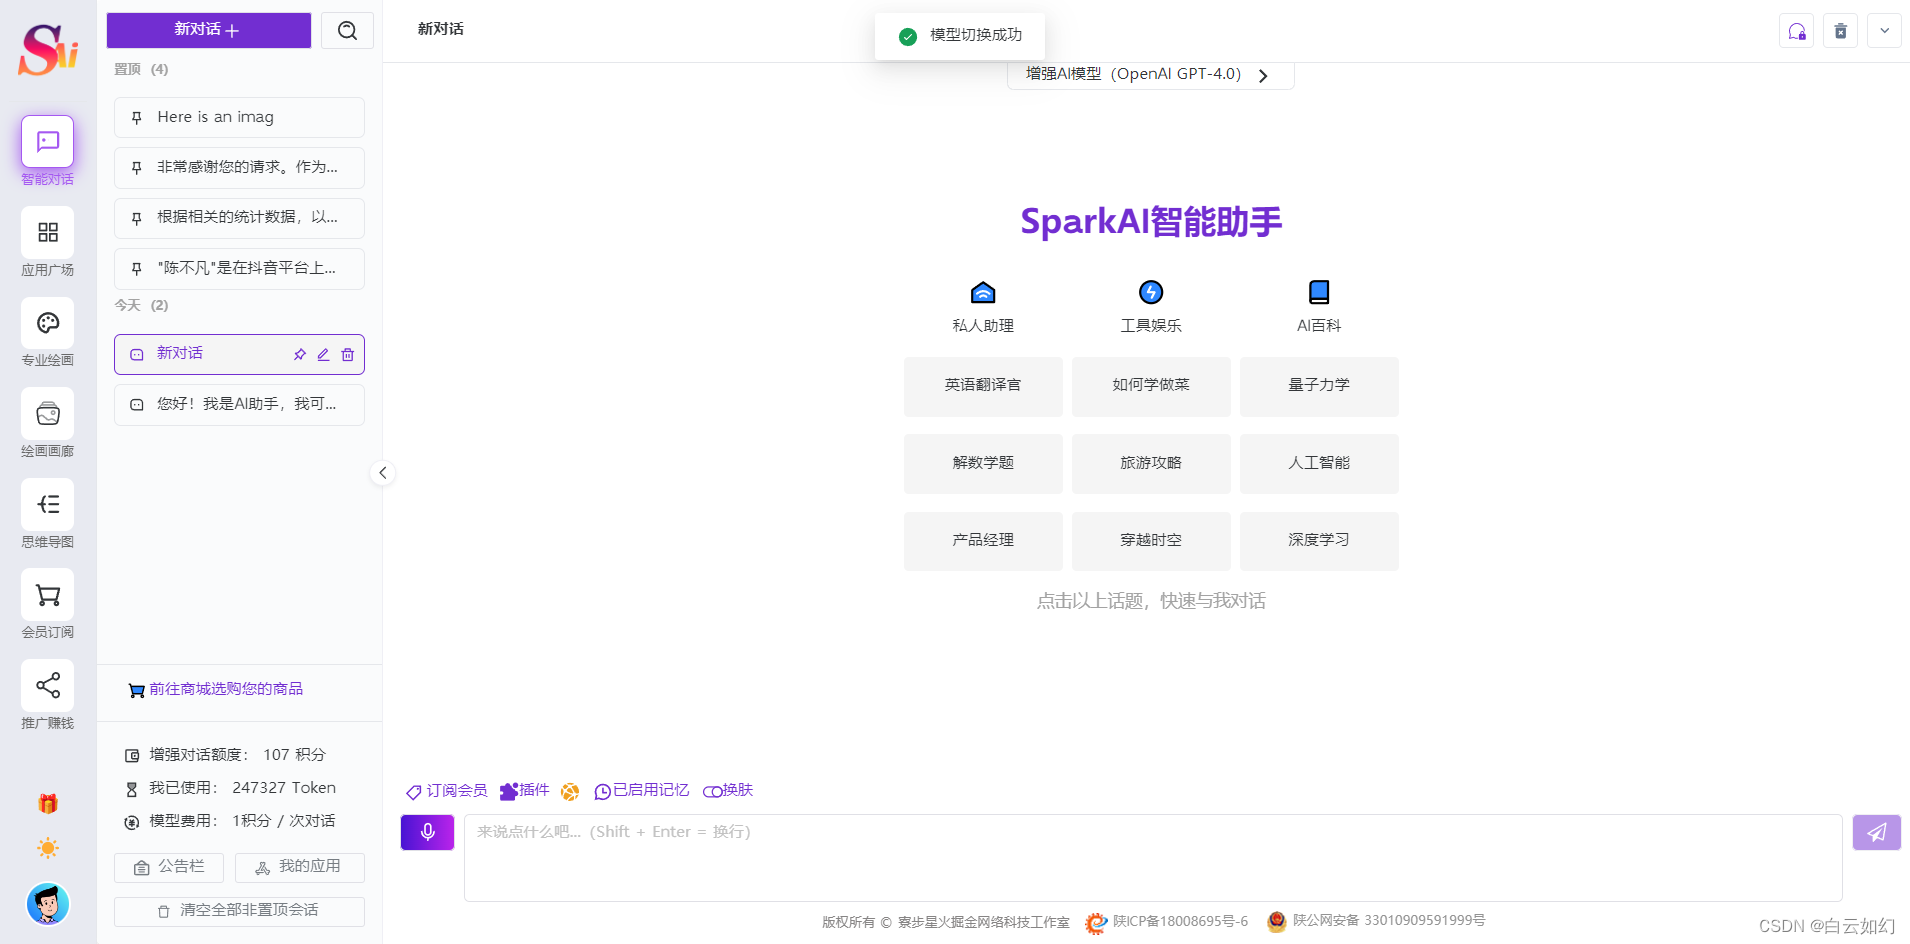Click the 旅游攻略 topic card
The height and width of the screenshot is (944, 1910).
(1151, 463)
